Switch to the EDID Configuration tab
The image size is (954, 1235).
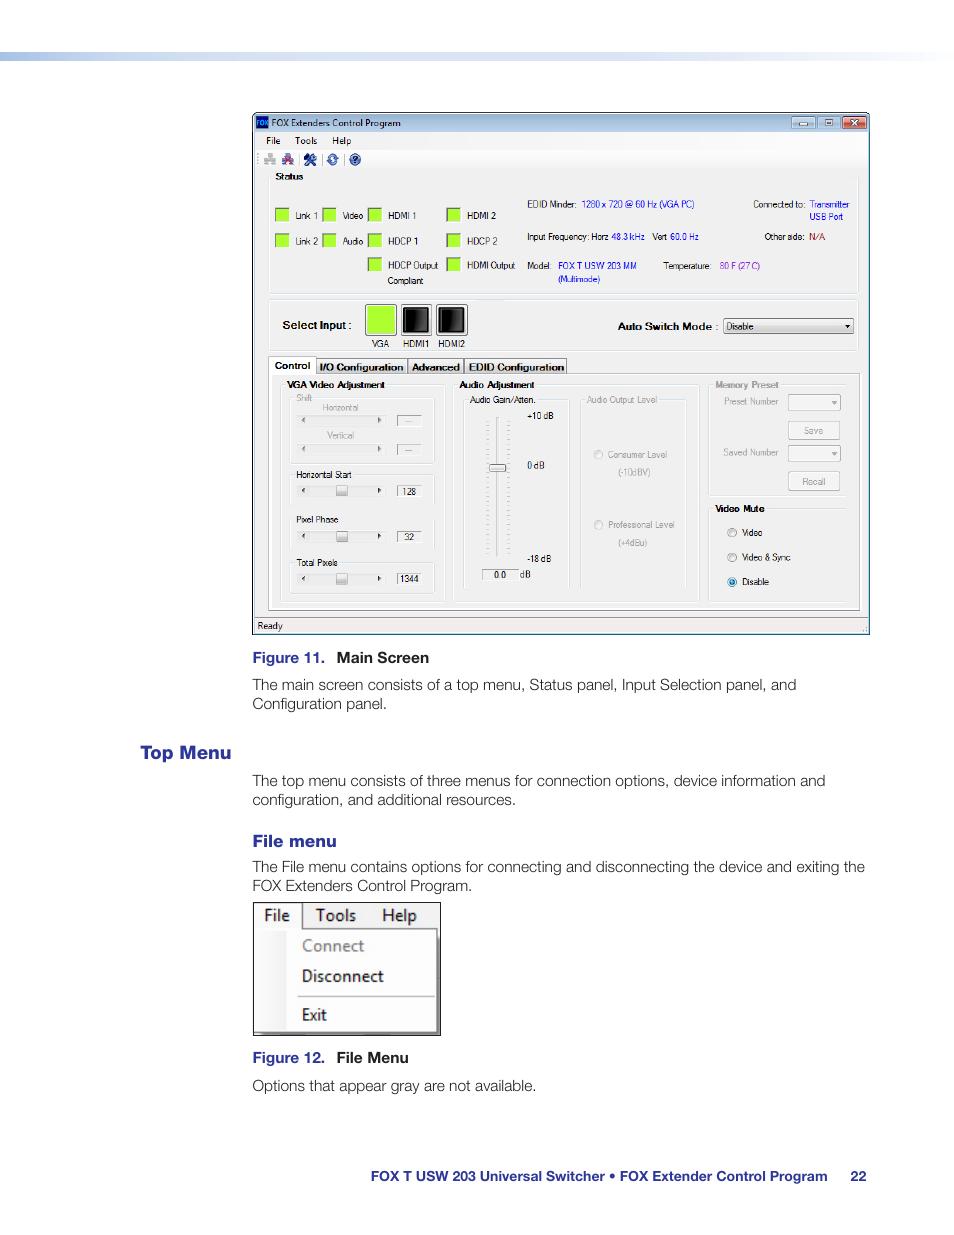[x=516, y=367]
